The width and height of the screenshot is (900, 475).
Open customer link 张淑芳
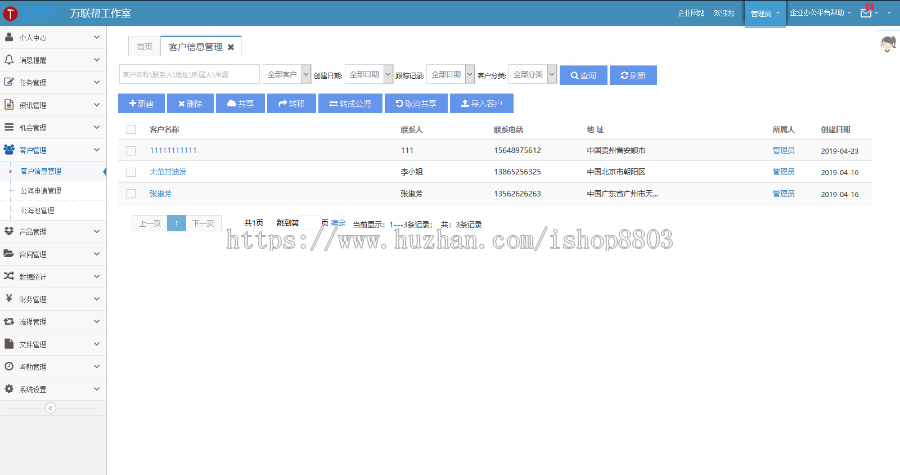161,194
